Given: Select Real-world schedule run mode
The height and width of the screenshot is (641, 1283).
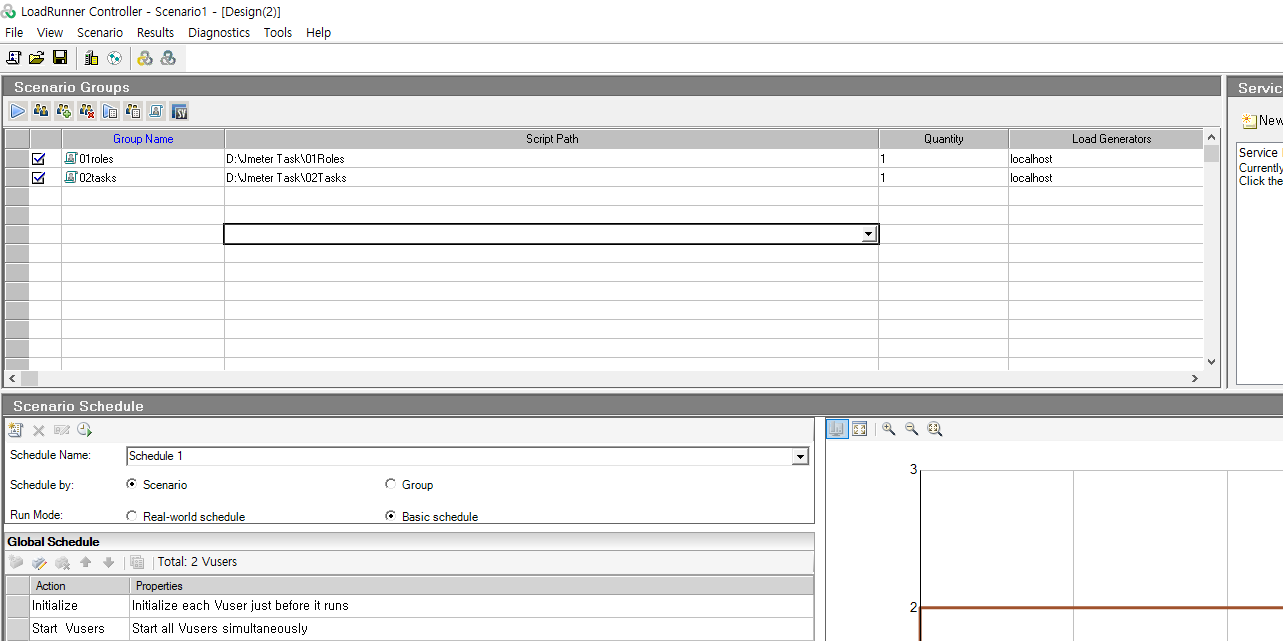Looking at the screenshot, I should (132, 516).
